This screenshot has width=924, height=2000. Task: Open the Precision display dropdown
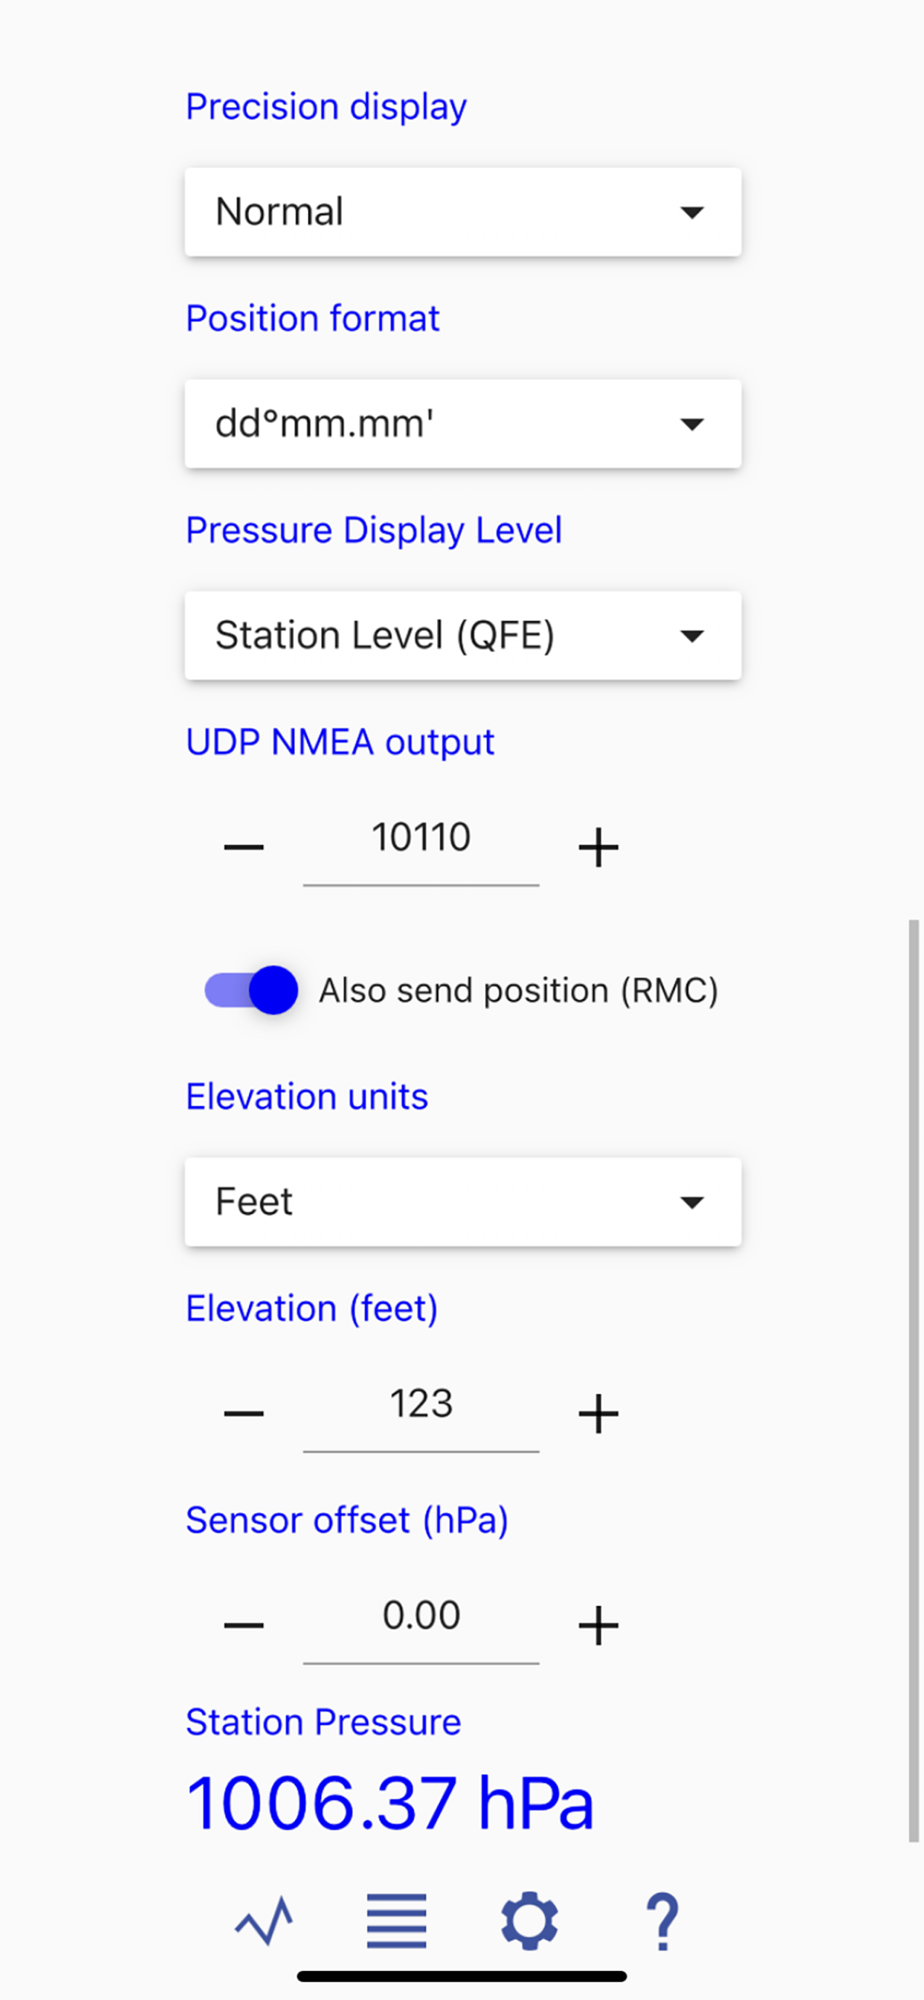(x=463, y=212)
